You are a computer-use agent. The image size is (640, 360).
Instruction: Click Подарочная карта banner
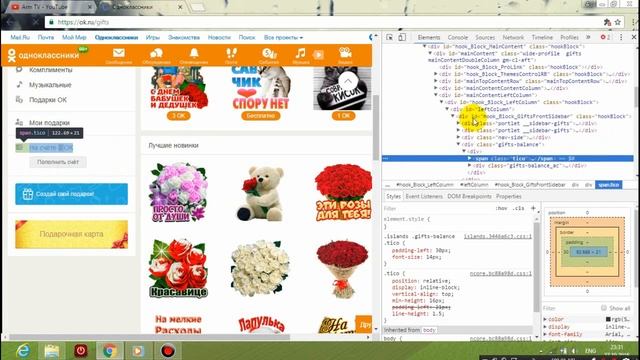pyautogui.click(x=71, y=234)
